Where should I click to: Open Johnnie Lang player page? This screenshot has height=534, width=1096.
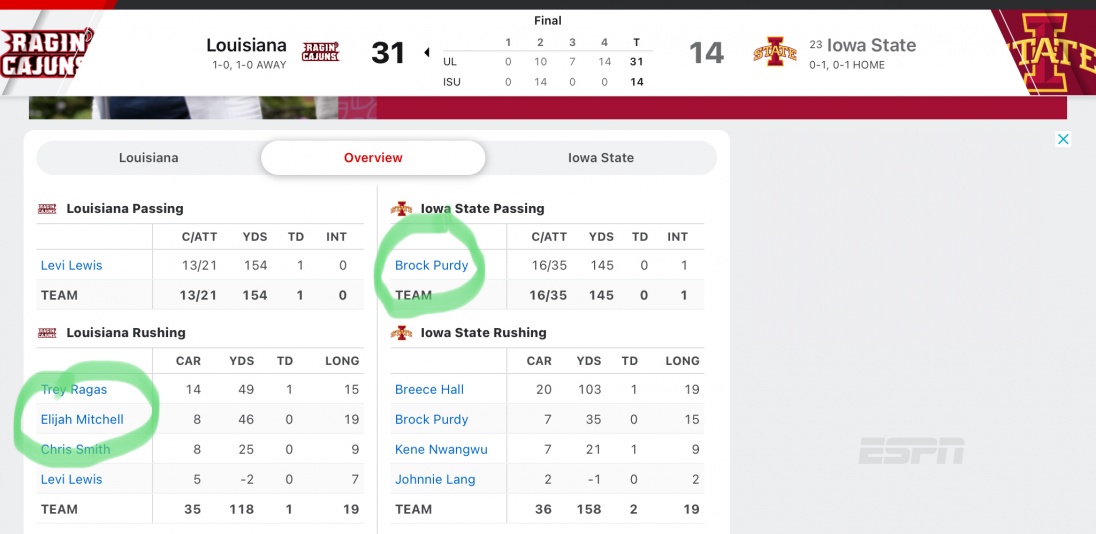[x=435, y=479]
